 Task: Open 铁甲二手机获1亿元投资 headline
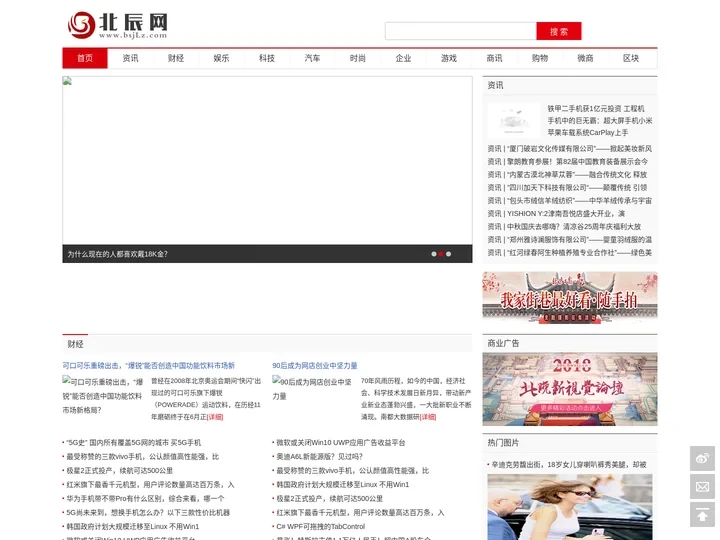(x=596, y=109)
